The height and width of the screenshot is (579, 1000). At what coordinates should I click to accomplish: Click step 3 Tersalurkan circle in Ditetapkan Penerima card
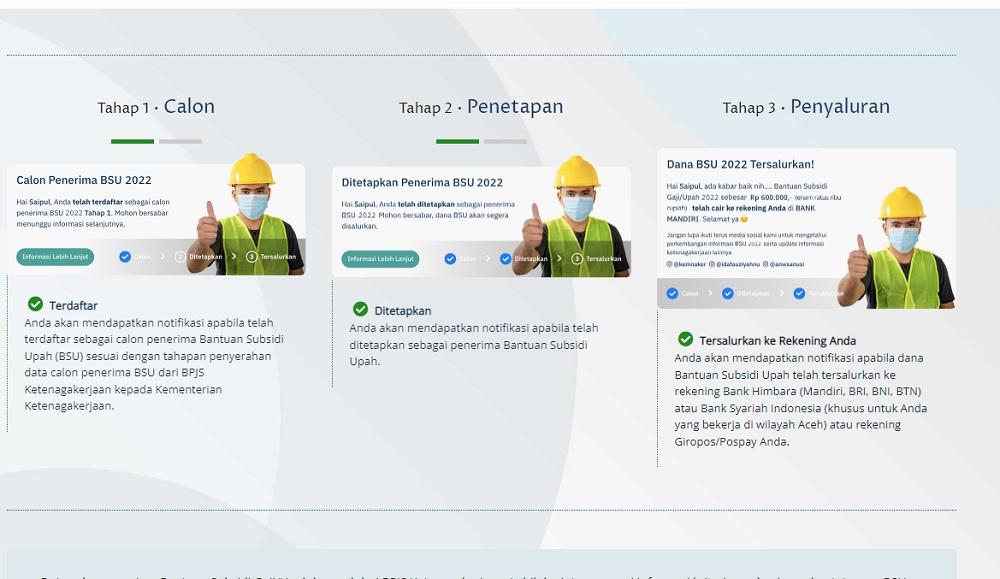click(577, 258)
